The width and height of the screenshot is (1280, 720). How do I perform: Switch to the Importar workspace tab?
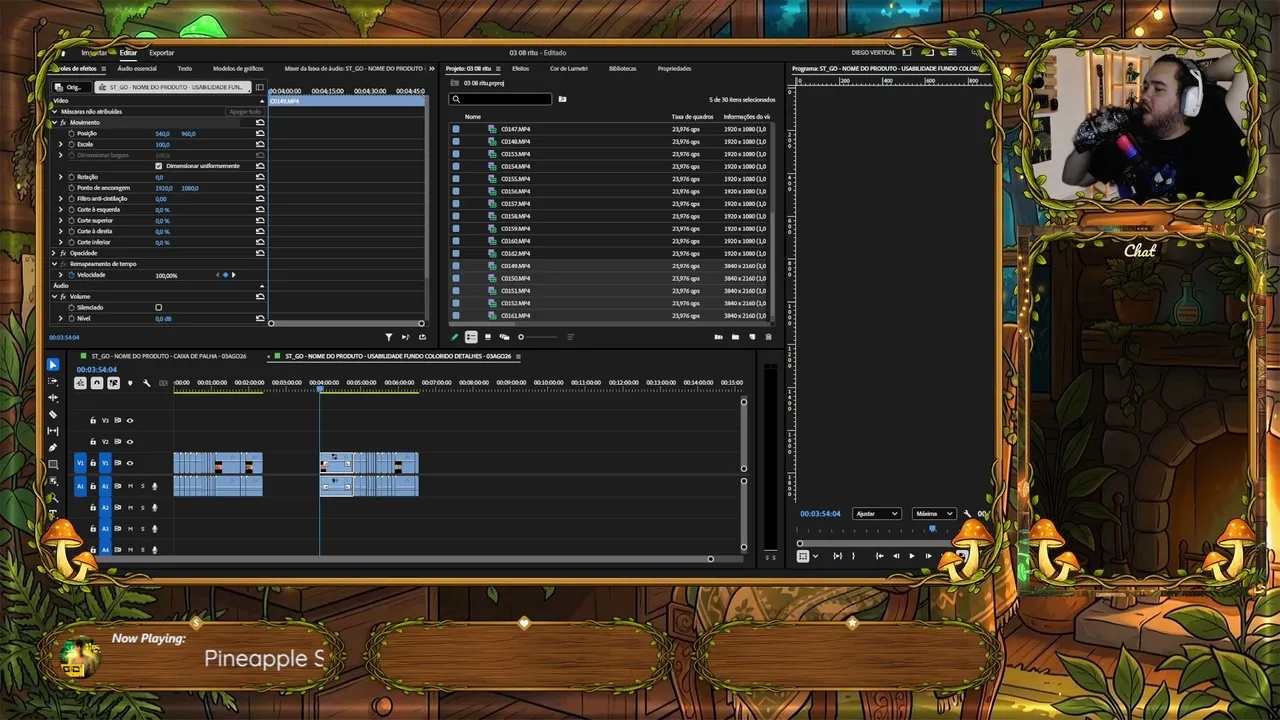[94, 53]
